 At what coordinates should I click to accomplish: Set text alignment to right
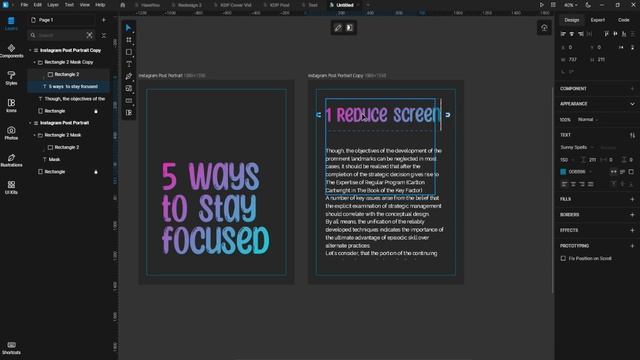(582, 184)
